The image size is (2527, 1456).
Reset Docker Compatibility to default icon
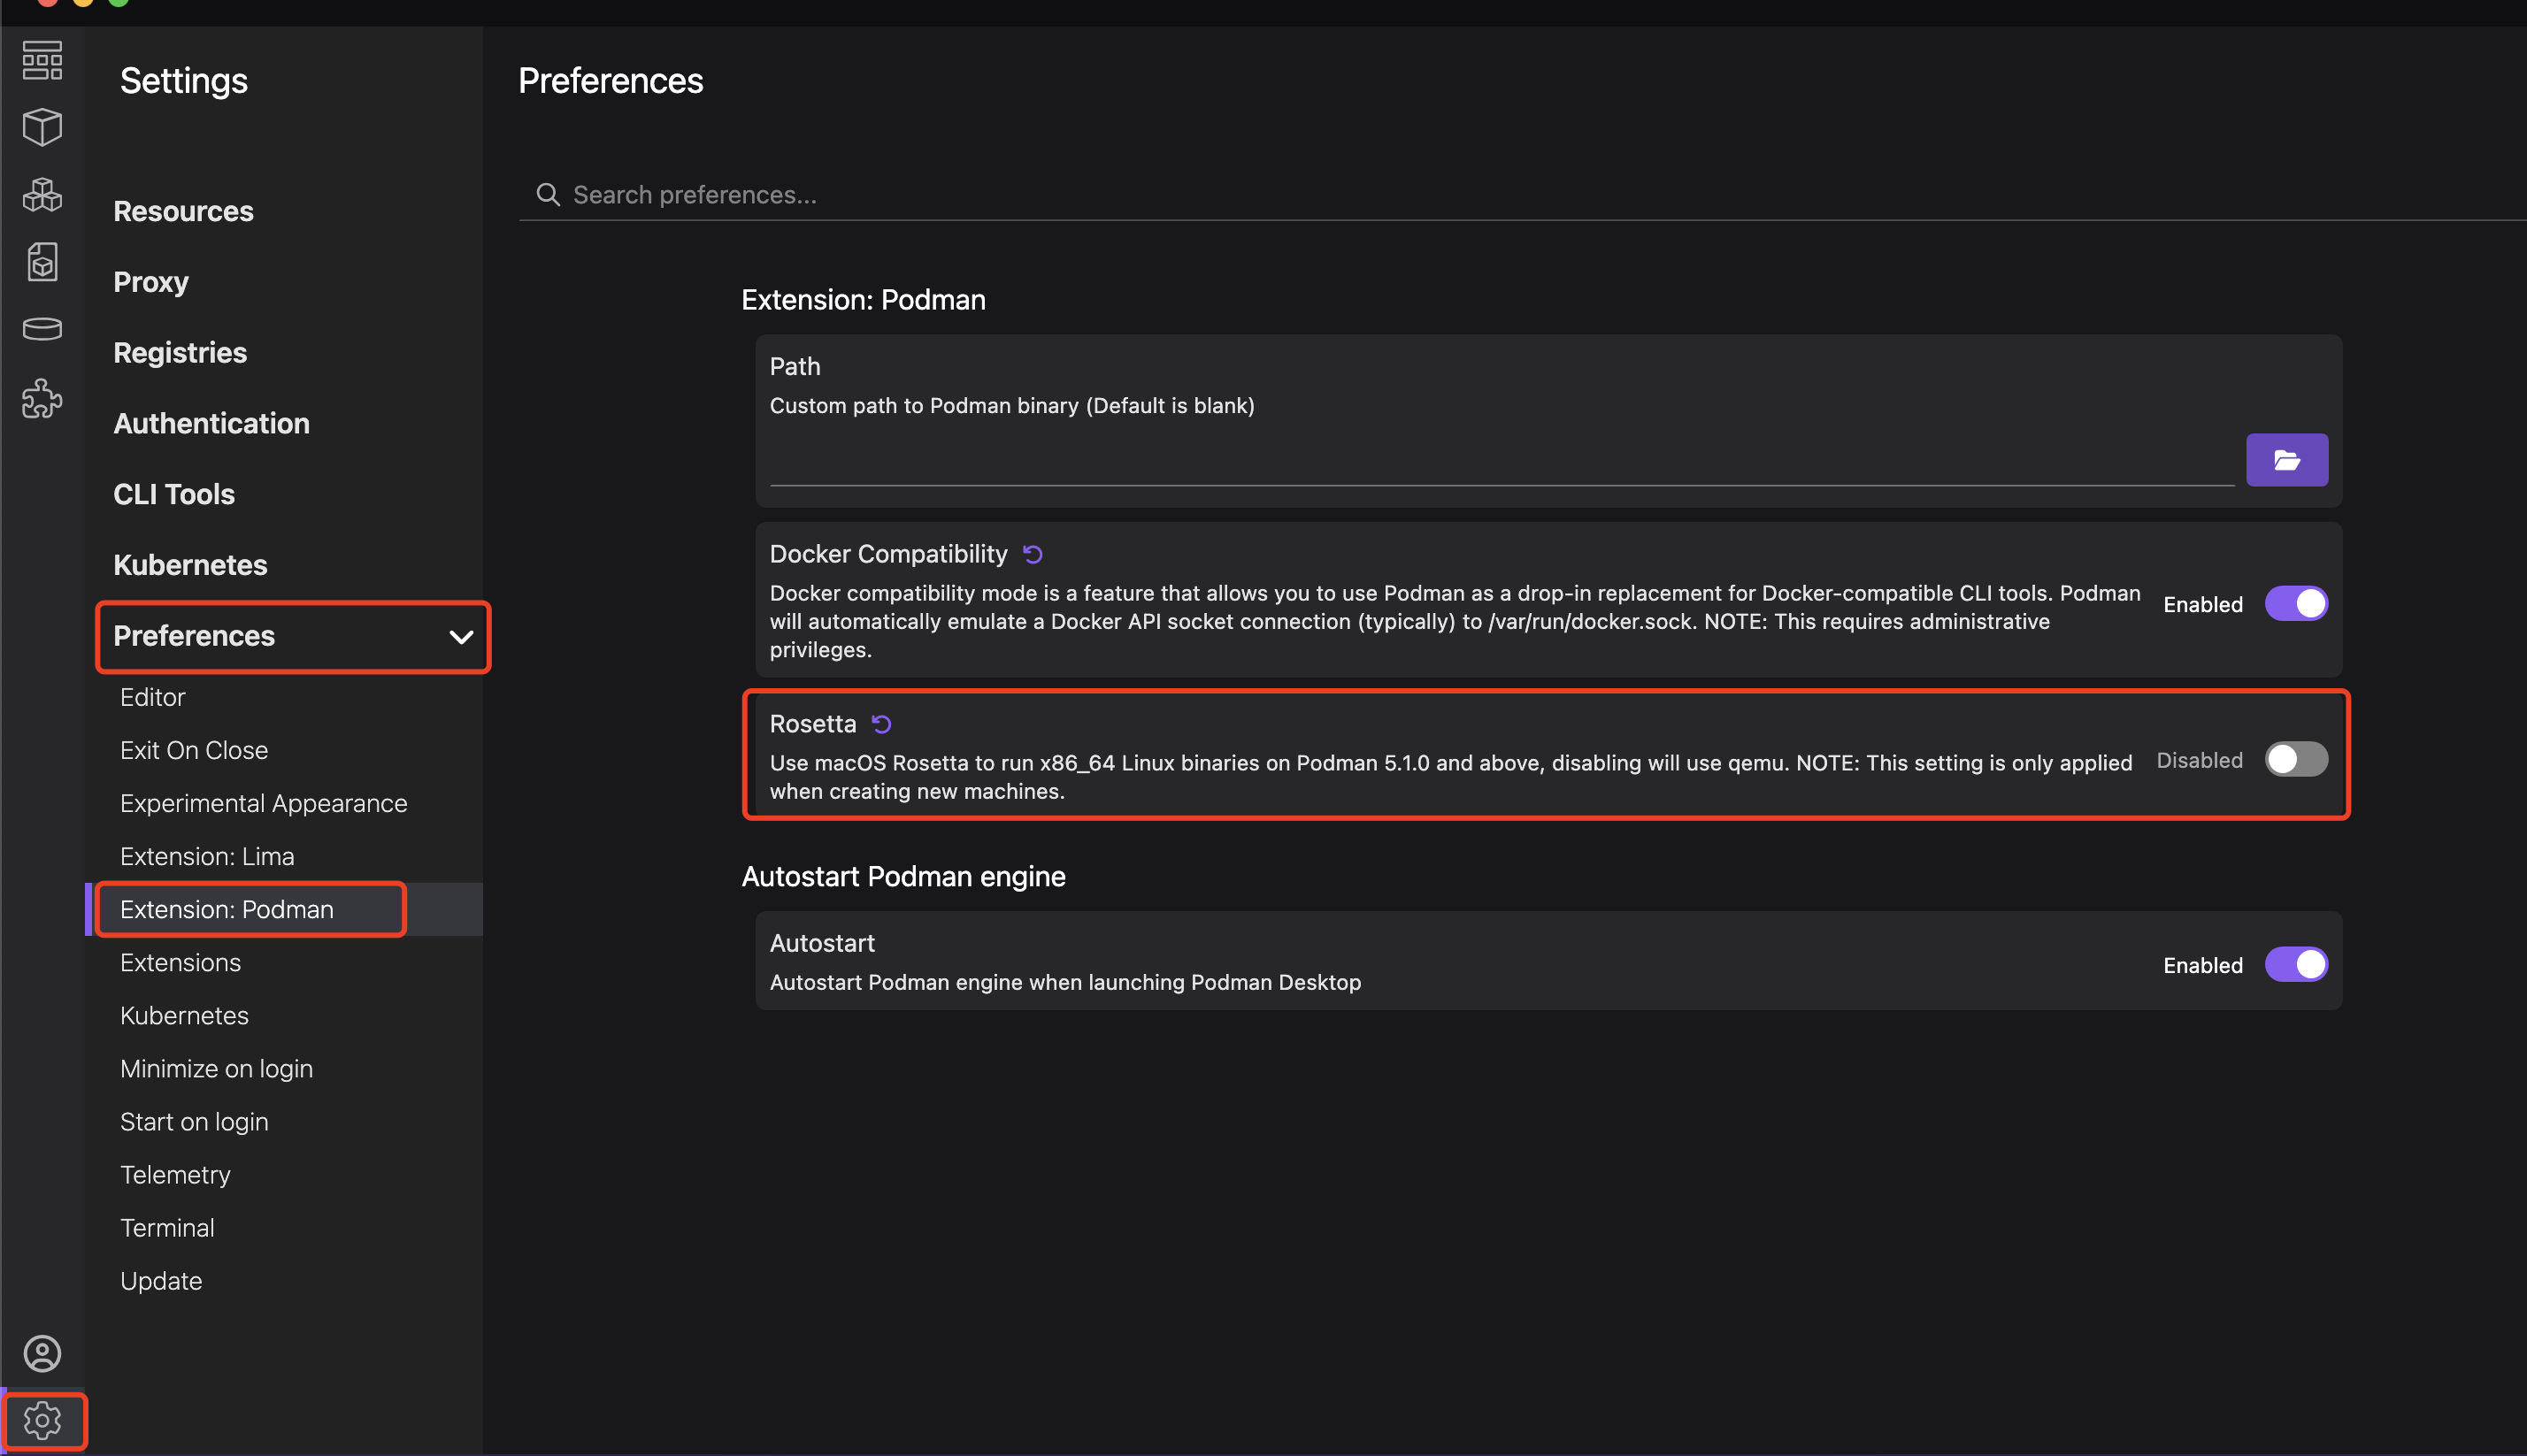(1033, 554)
